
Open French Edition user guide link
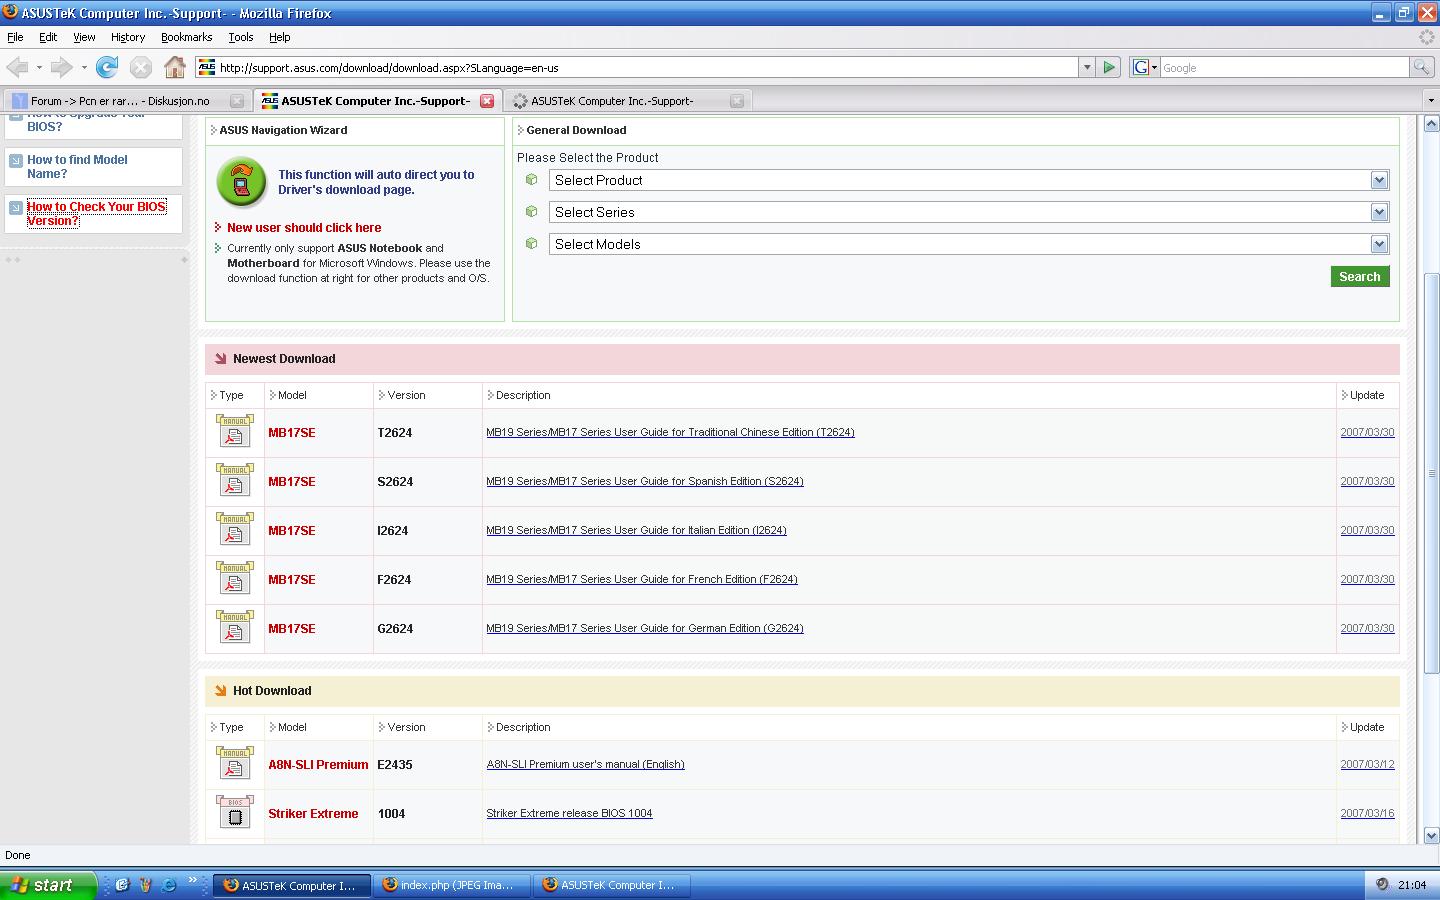point(642,580)
